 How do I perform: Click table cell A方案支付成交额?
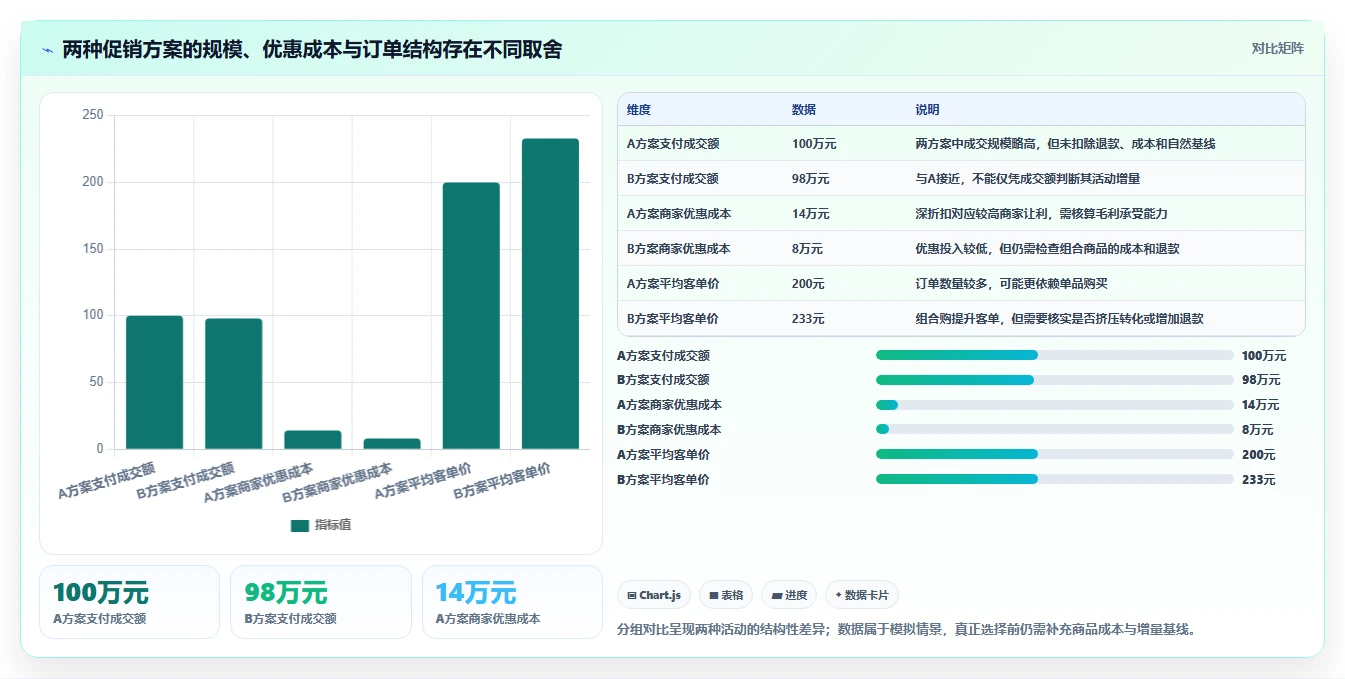pyautogui.click(x=673, y=144)
